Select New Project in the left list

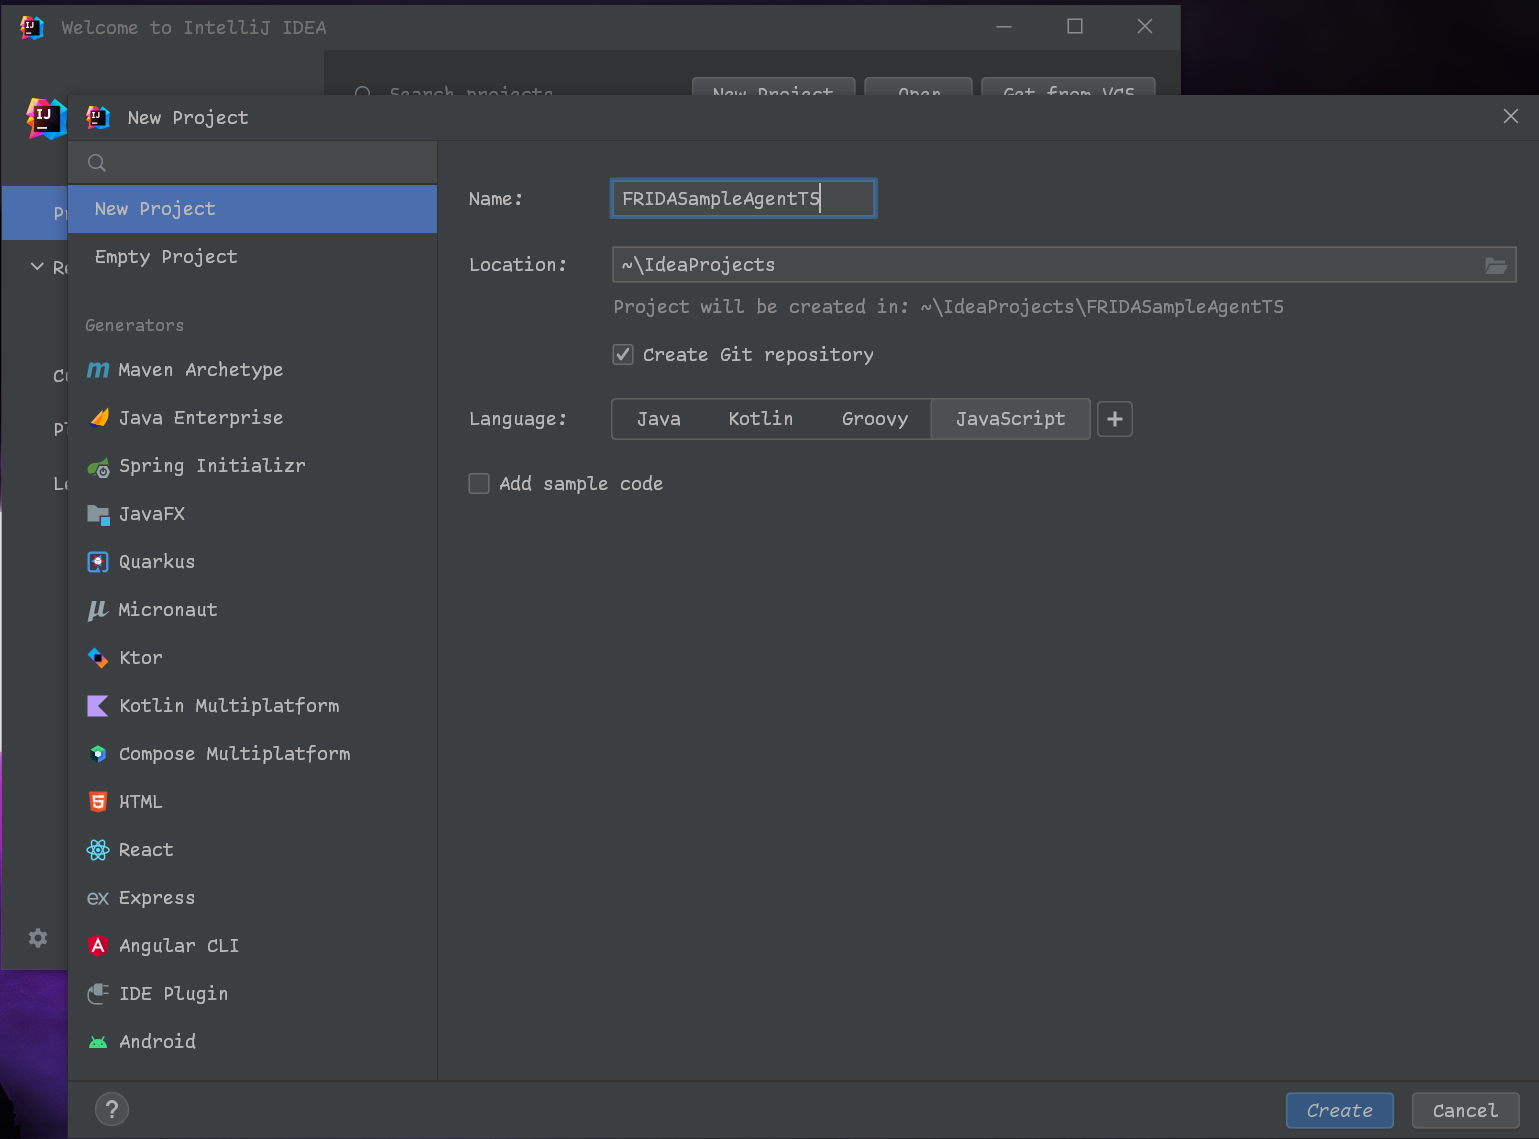252,209
